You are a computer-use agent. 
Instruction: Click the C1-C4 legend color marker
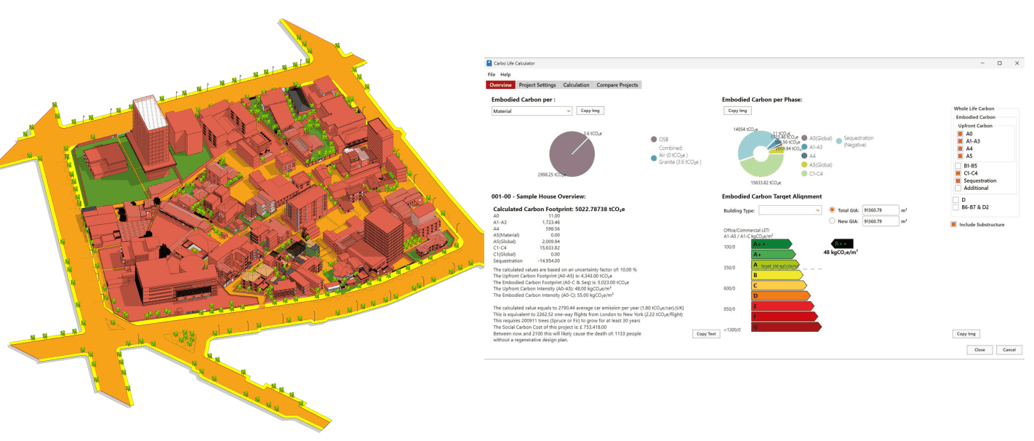pyautogui.click(x=805, y=173)
